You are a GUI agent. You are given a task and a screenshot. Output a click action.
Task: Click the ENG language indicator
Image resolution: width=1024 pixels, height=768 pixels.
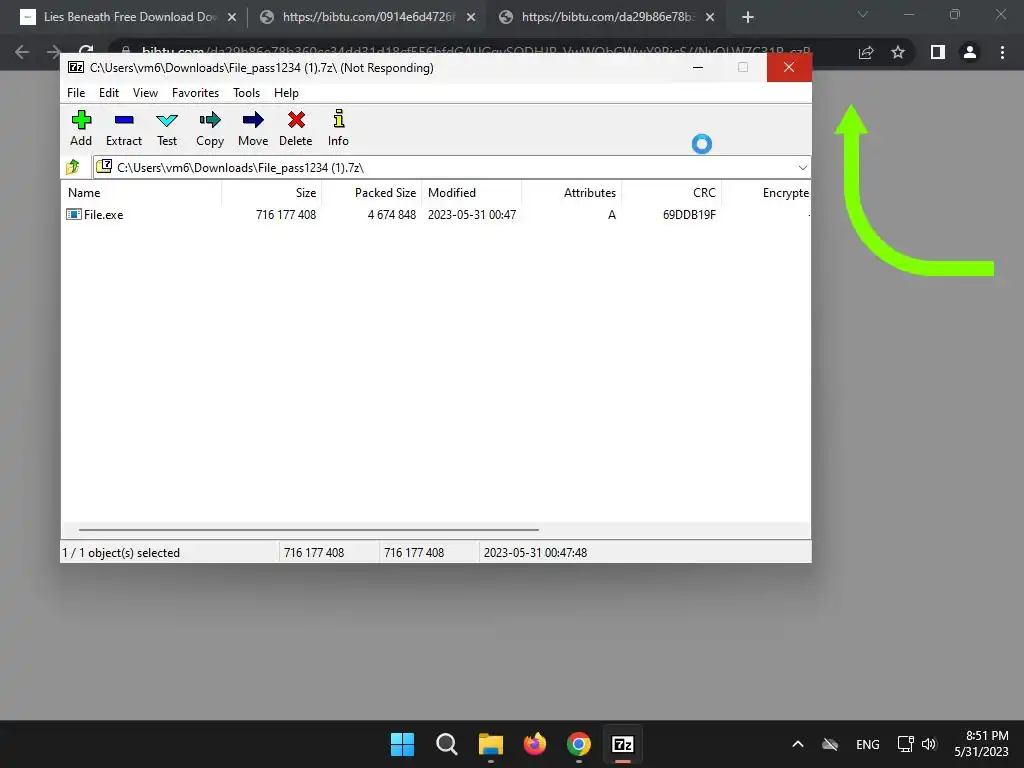point(867,744)
